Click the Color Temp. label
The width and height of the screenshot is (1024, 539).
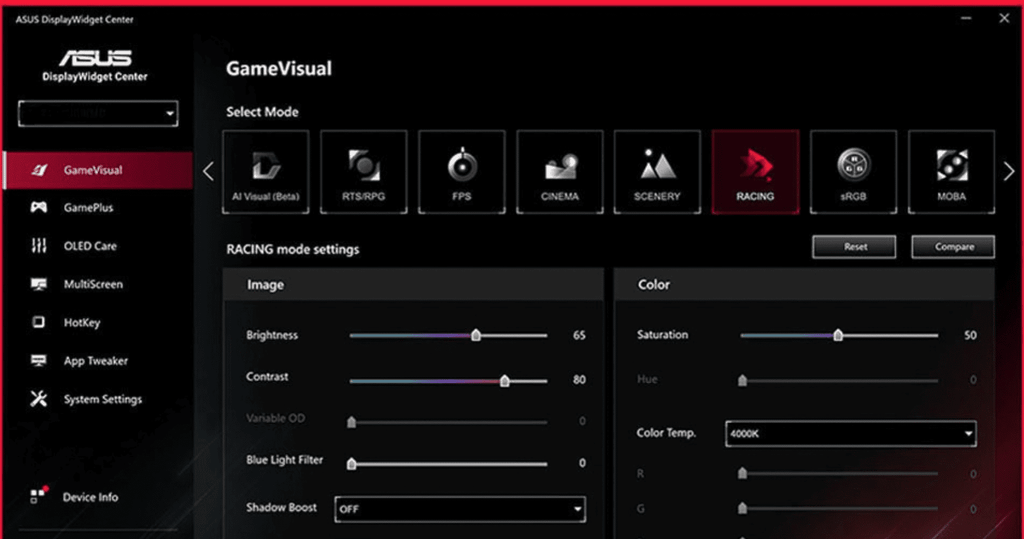(x=666, y=433)
